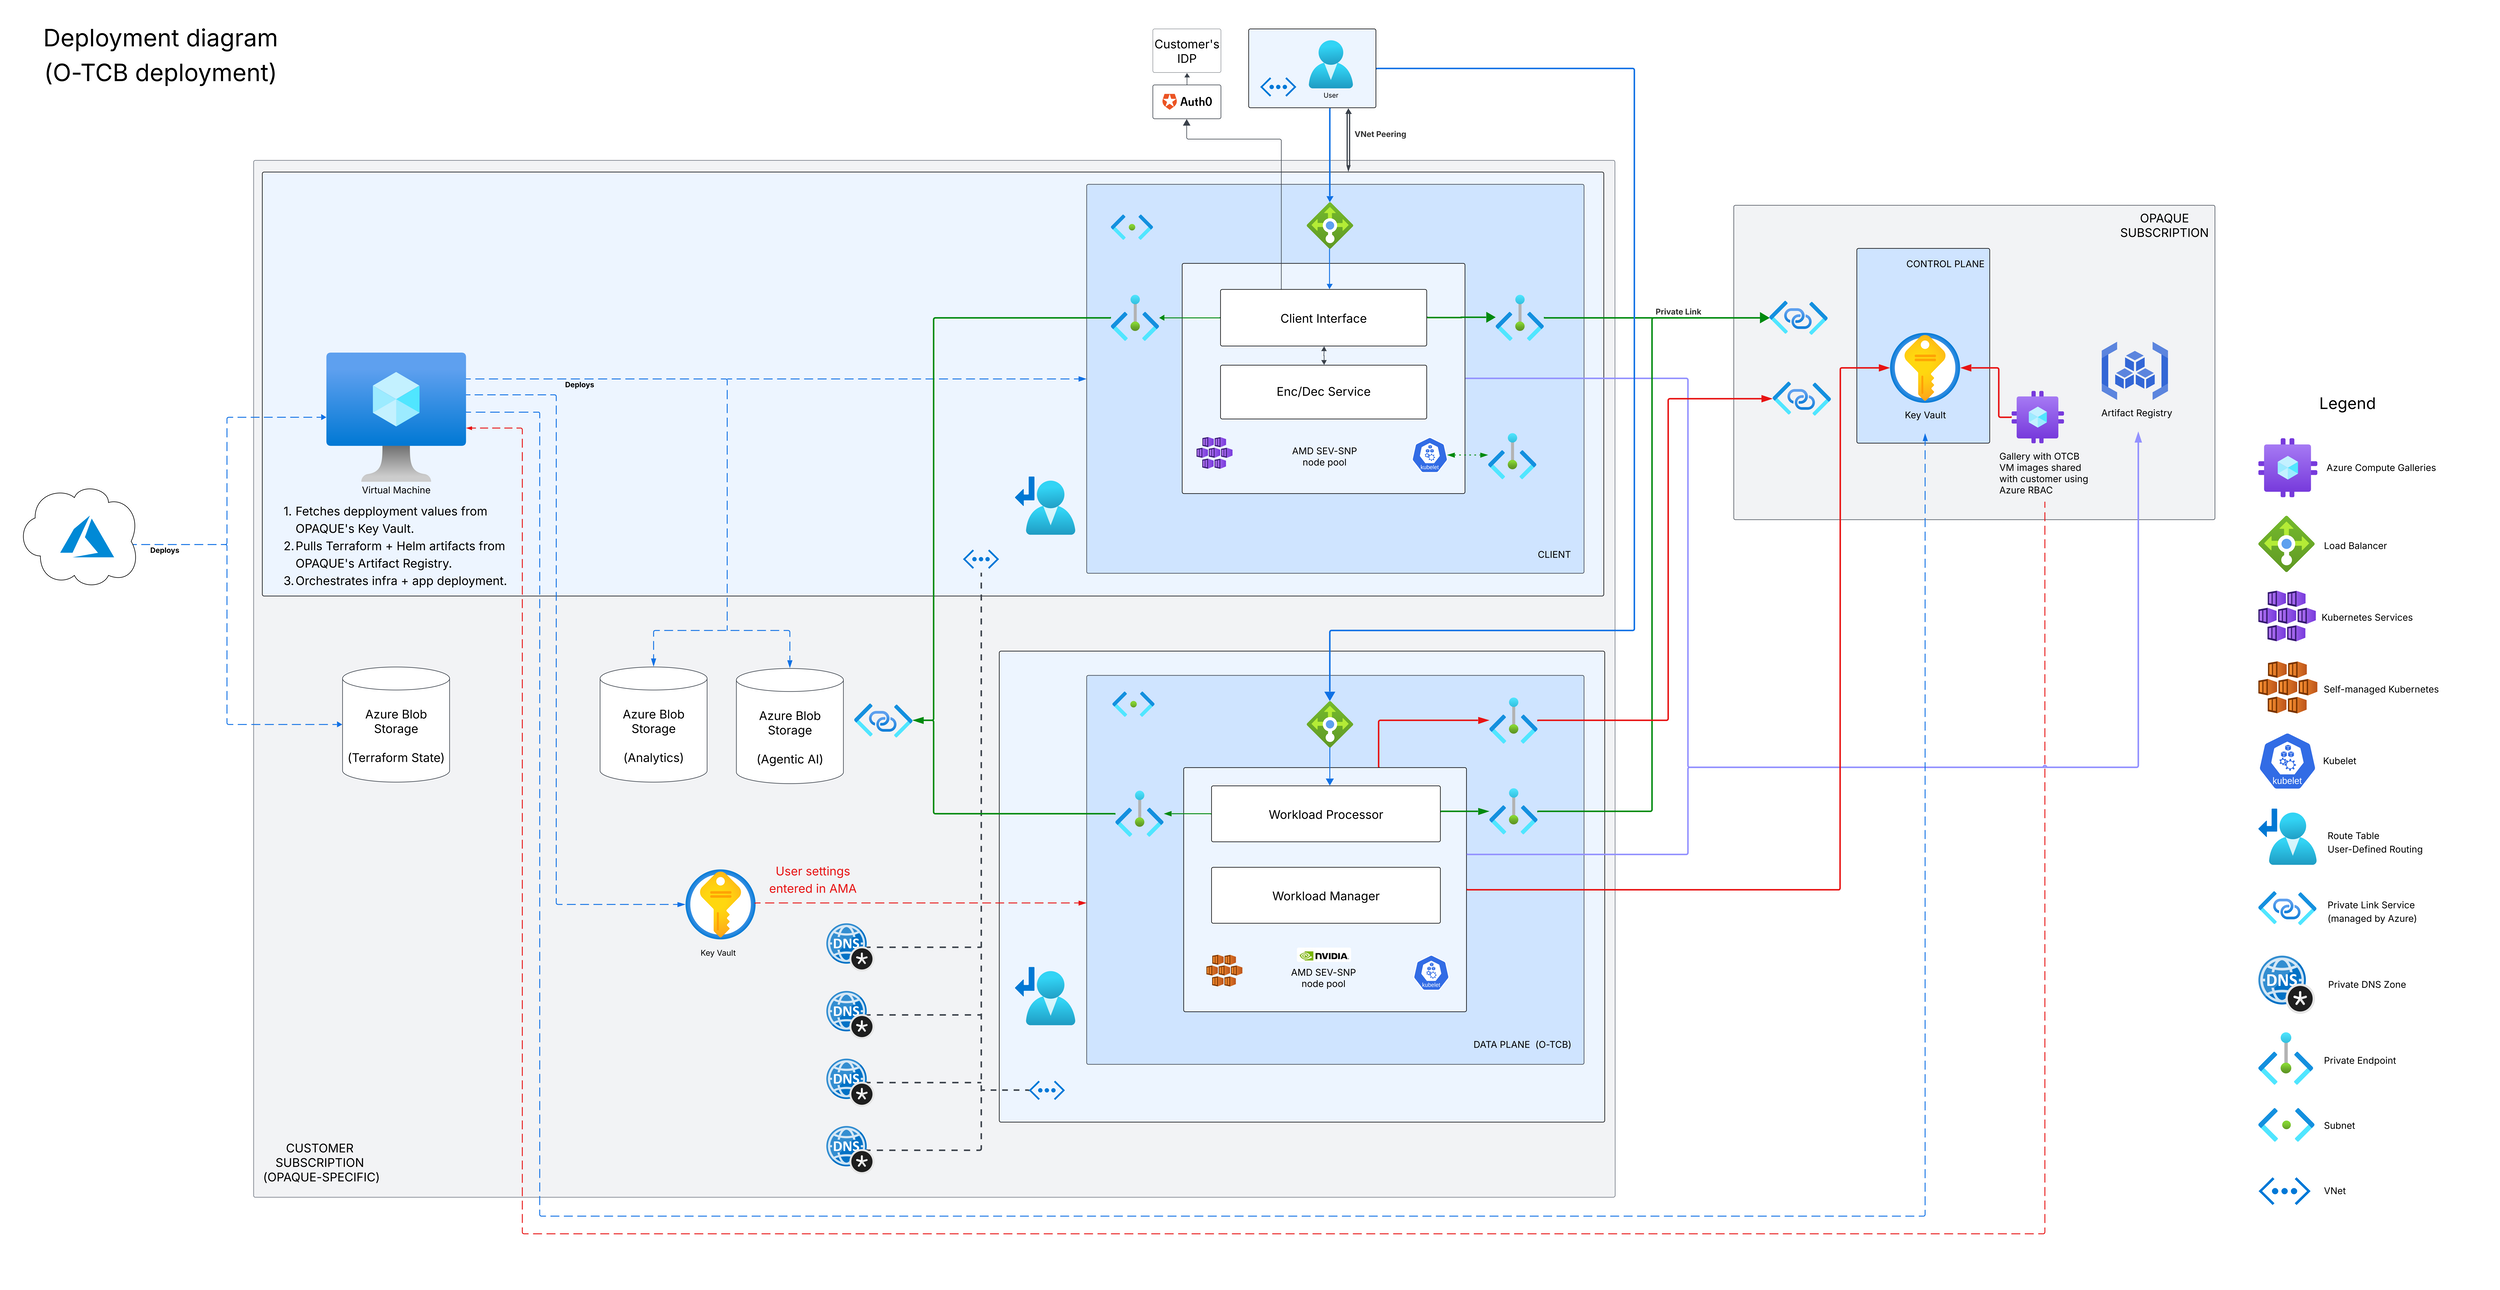The width and height of the screenshot is (2500, 1290).
Task: Click Azure Blob Storage Terraform State cylinder
Action: 396,725
